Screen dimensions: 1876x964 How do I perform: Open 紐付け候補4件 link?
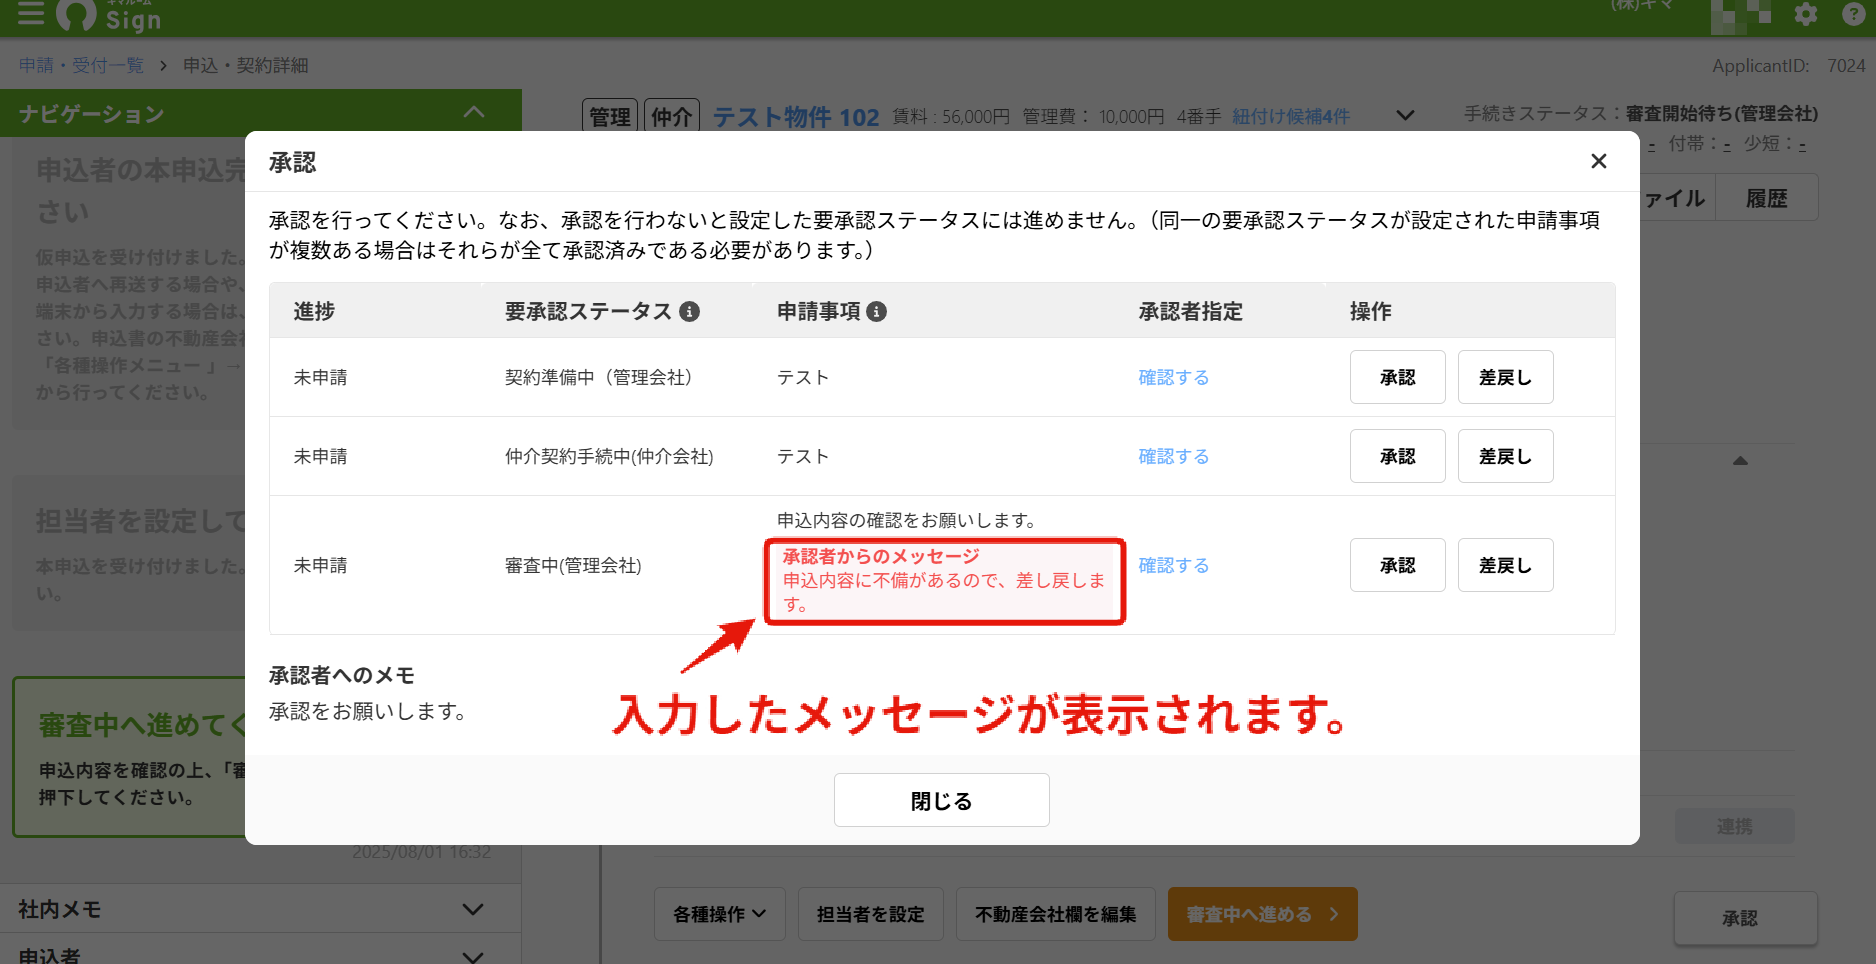pyautogui.click(x=1291, y=117)
